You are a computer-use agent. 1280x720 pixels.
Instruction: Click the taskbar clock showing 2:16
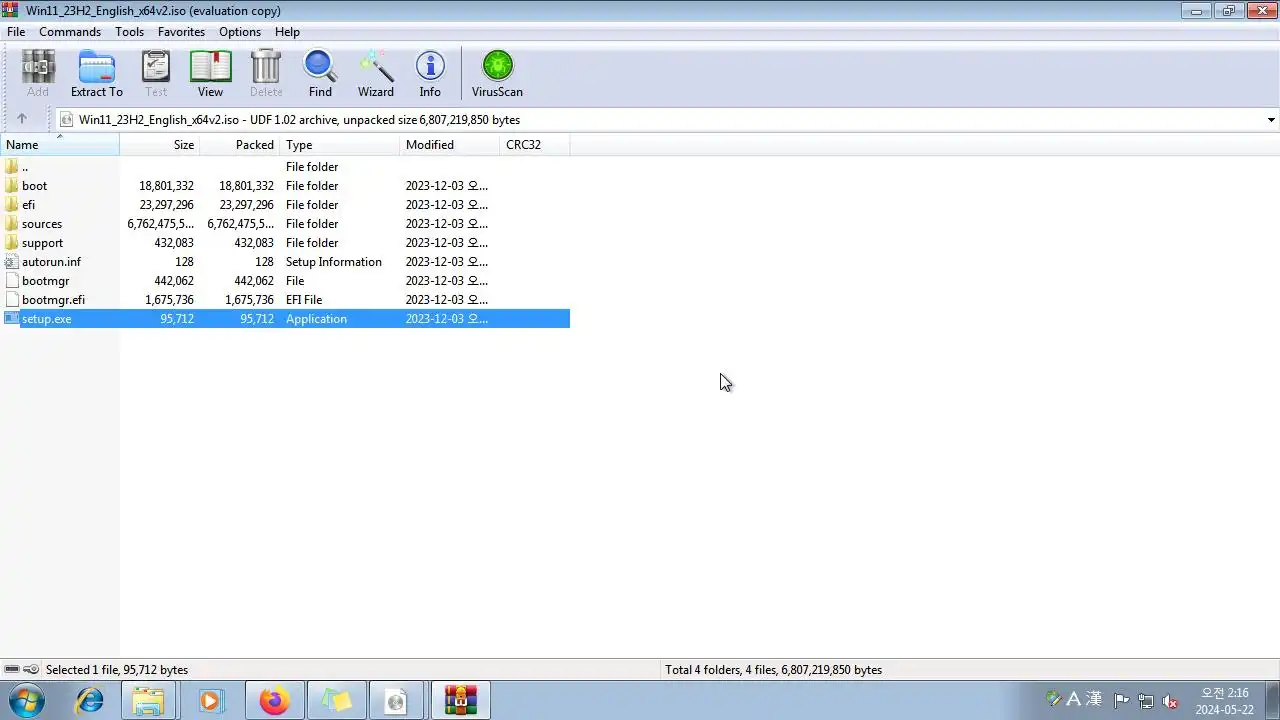(x=1224, y=701)
